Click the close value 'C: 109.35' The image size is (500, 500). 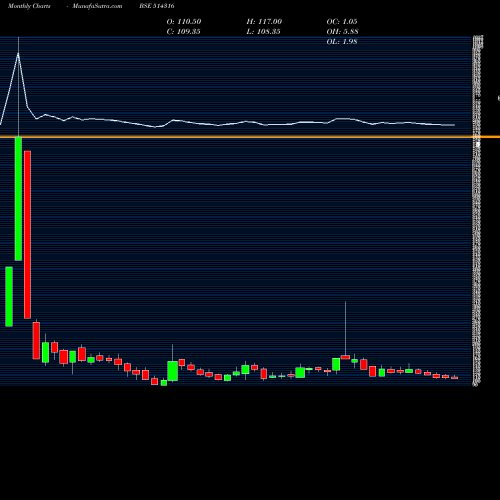183,32
